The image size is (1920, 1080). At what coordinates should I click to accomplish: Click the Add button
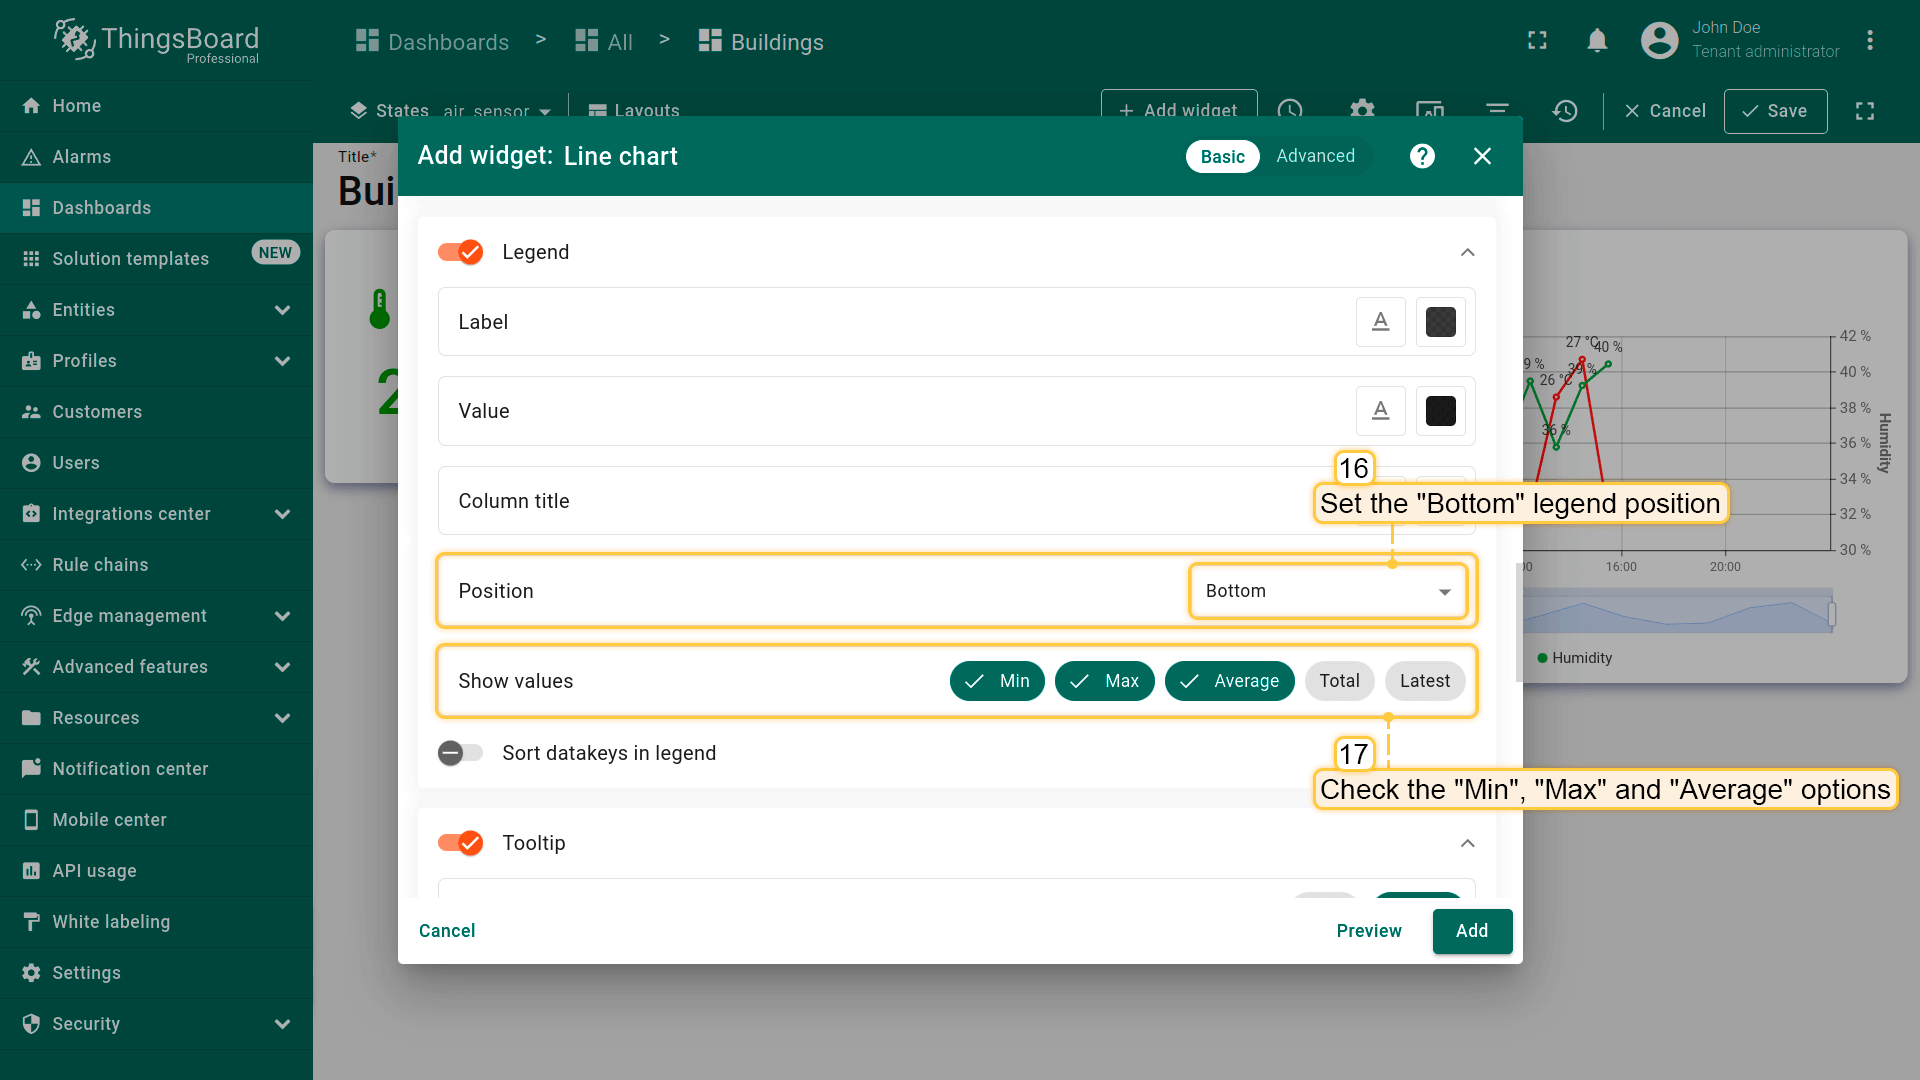pyautogui.click(x=1471, y=931)
